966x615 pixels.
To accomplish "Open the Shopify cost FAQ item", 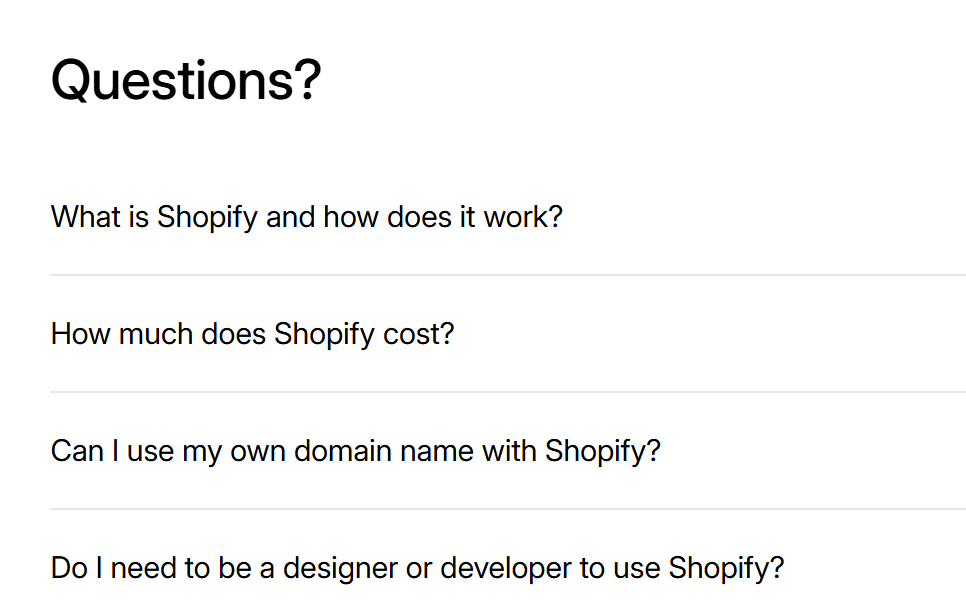I will coord(252,333).
